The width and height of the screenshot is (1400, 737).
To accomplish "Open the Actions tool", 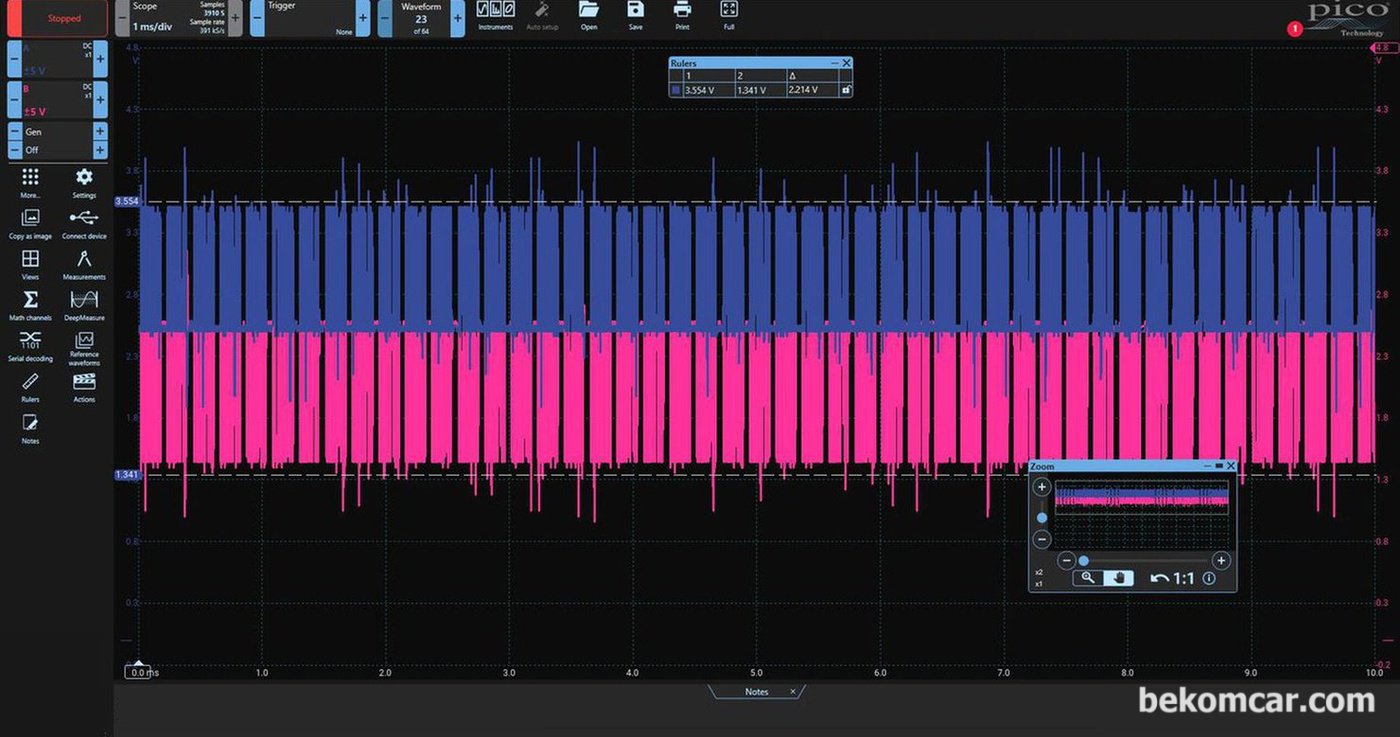I will pyautogui.click(x=84, y=384).
